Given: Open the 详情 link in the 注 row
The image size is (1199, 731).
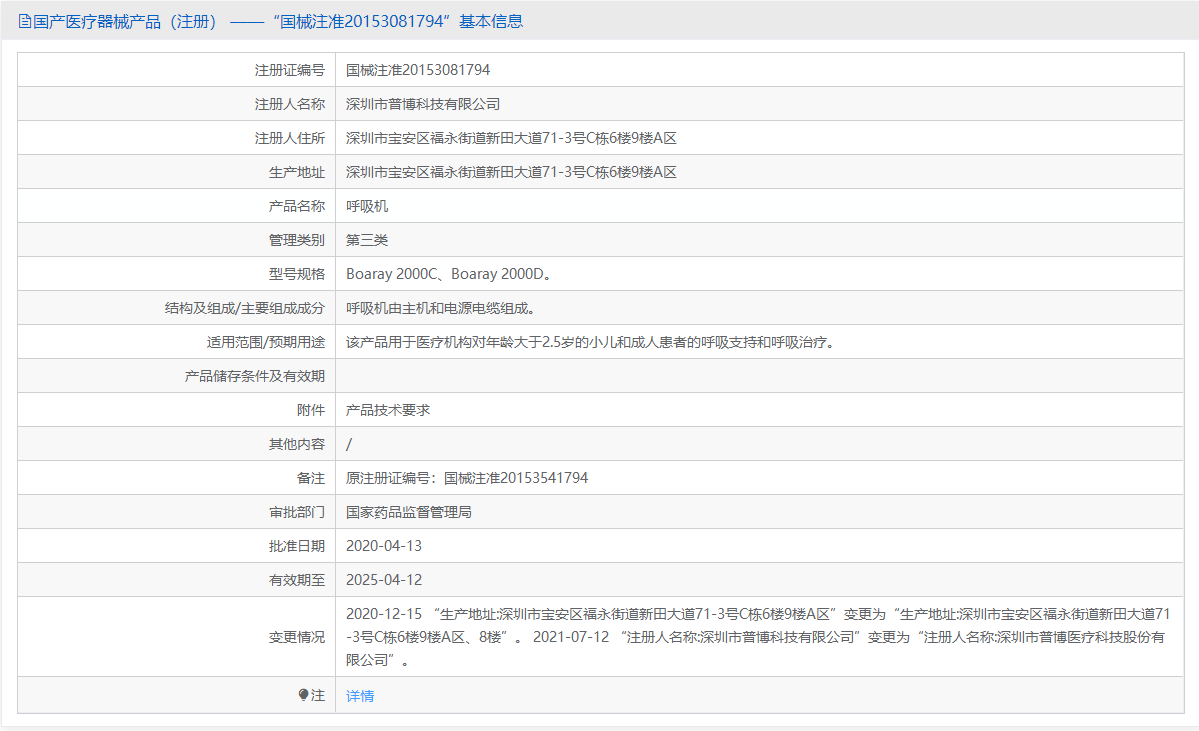Looking at the screenshot, I should 359,695.
